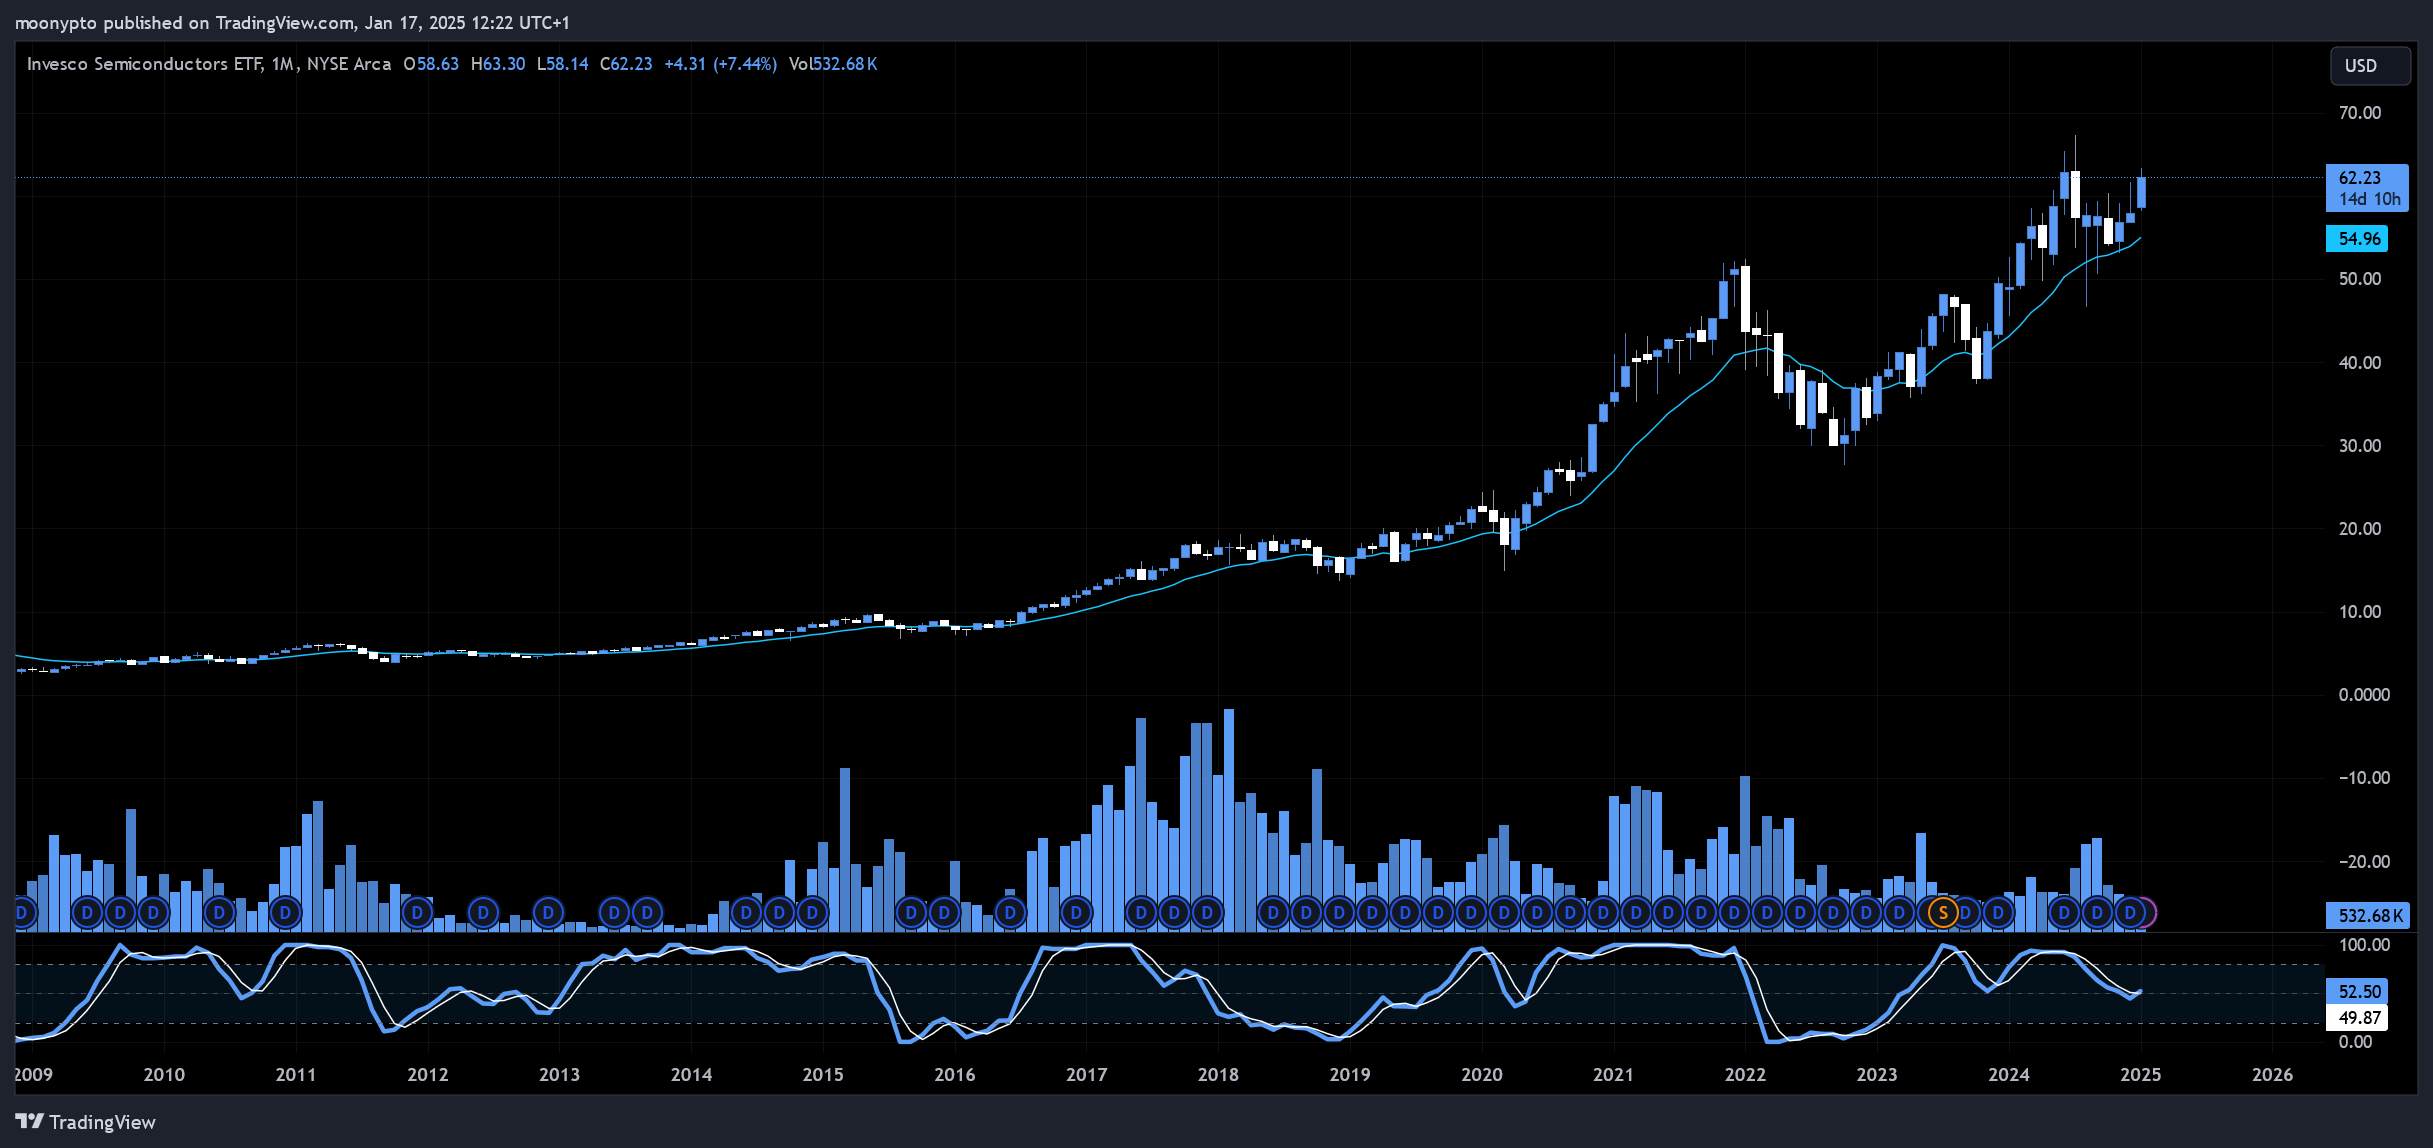This screenshot has height=1148, width=2433.
Task: Click the Vol532.68K legend value
Action: point(833,64)
